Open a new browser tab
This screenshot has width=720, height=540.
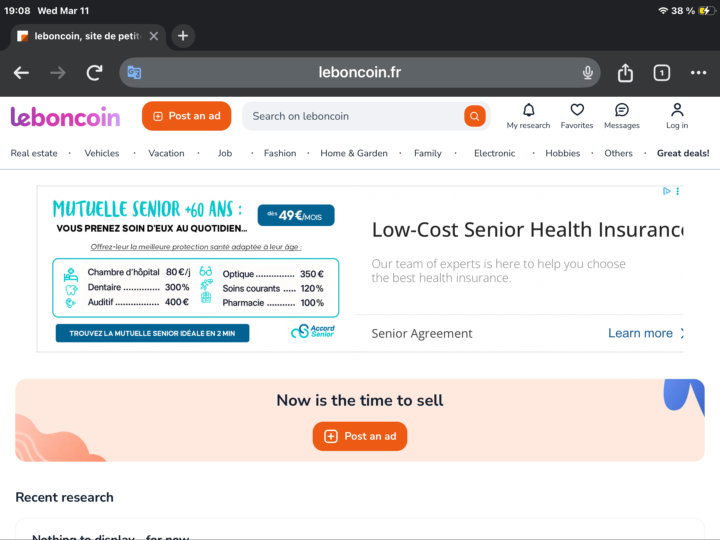point(182,36)
